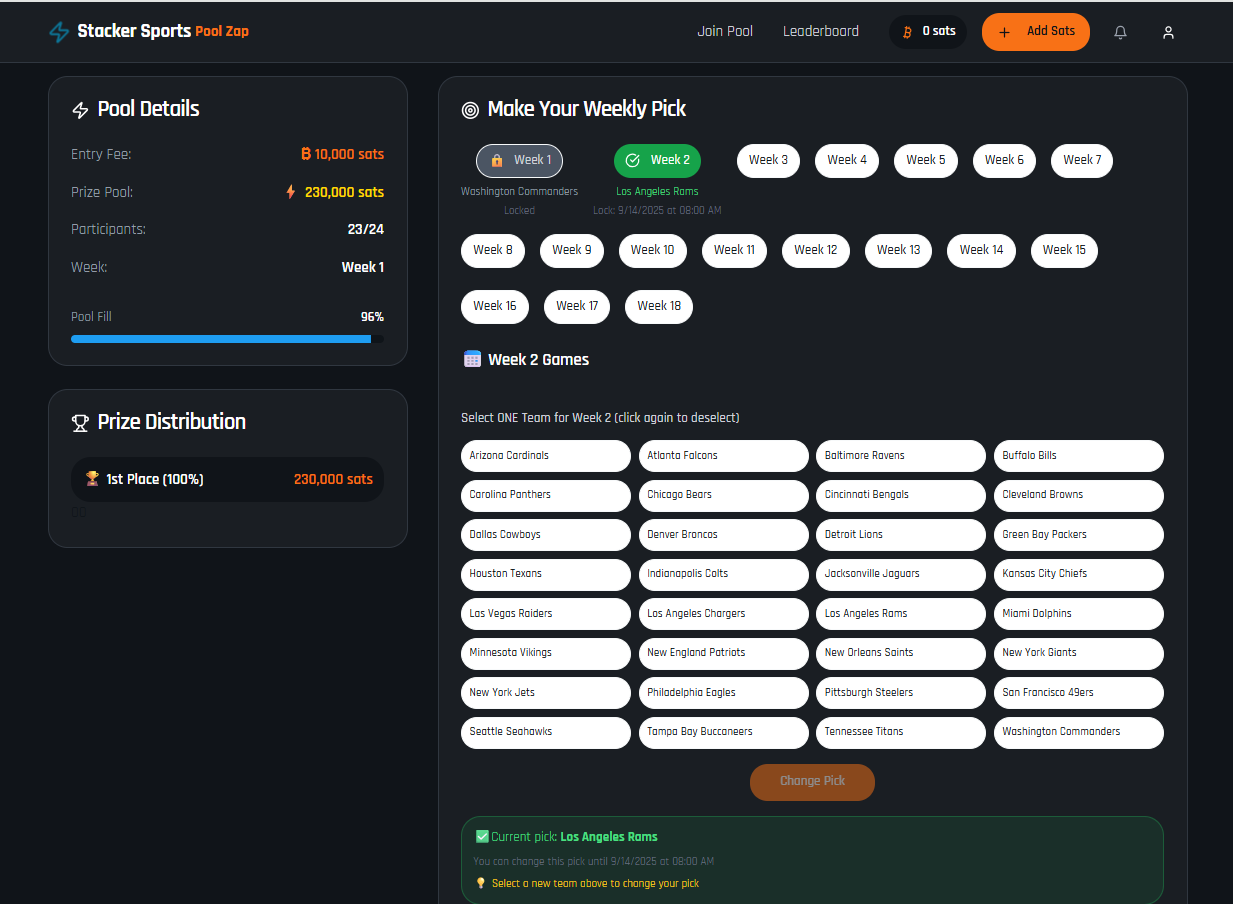Open Week 17
Screen dimensions: 1233x904
(577, 306)
